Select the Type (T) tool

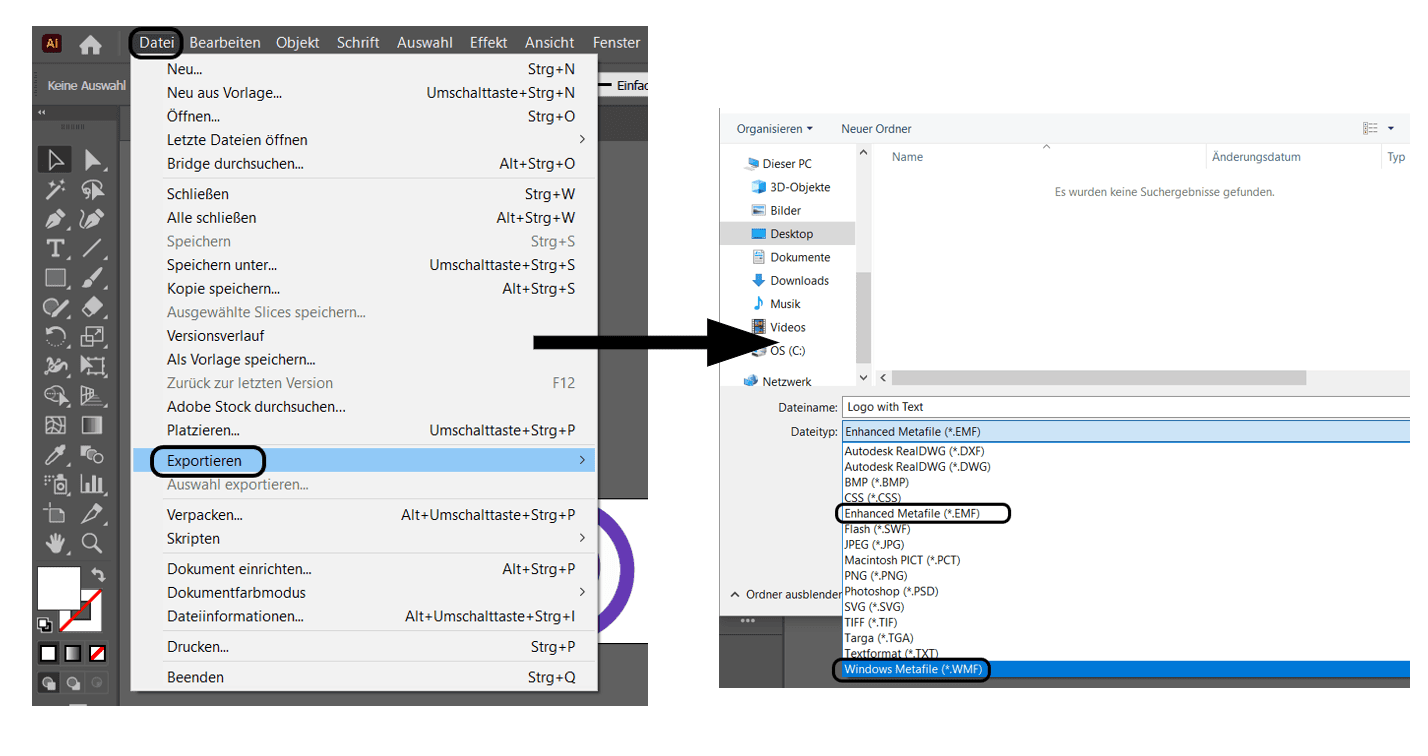(x=56, y=248)
